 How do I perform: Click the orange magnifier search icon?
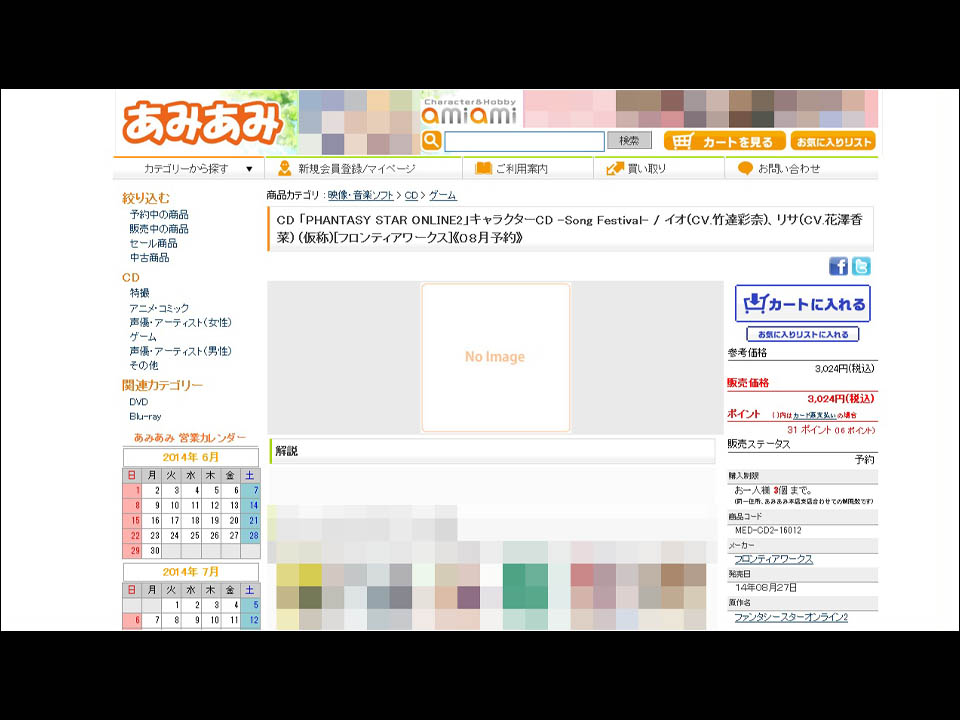(431, 141)
